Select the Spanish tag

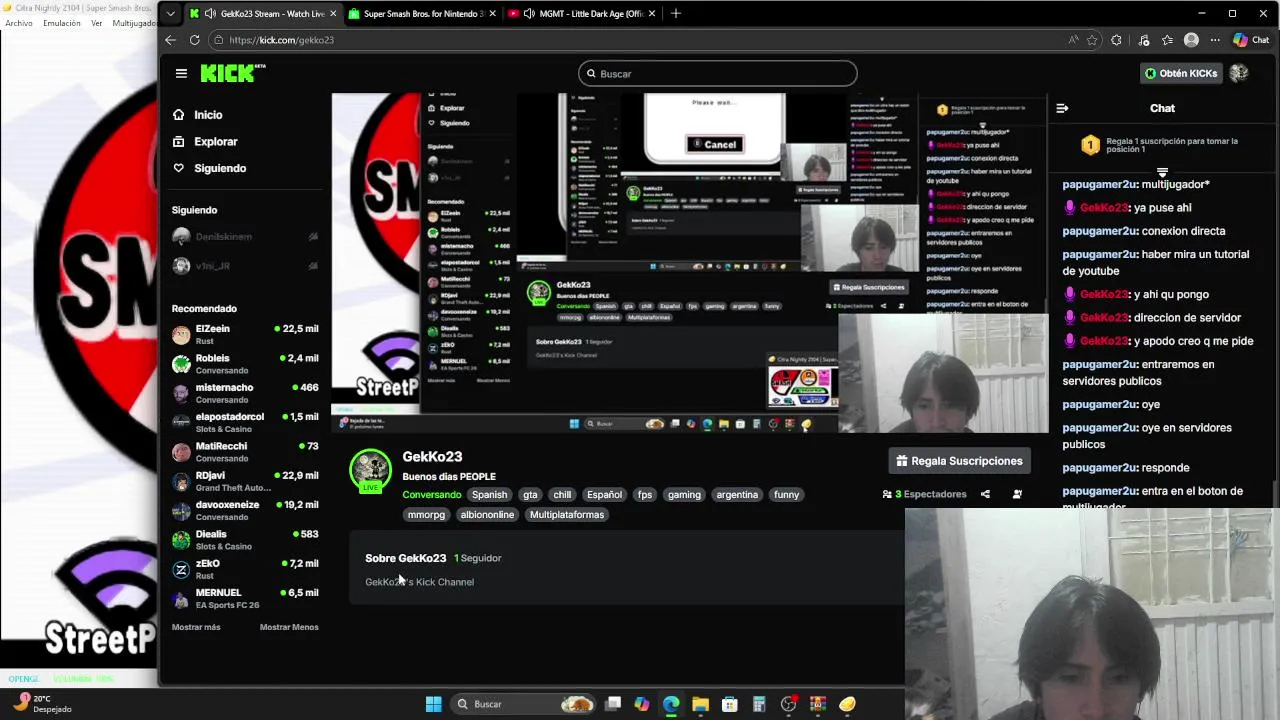[489, 495]
